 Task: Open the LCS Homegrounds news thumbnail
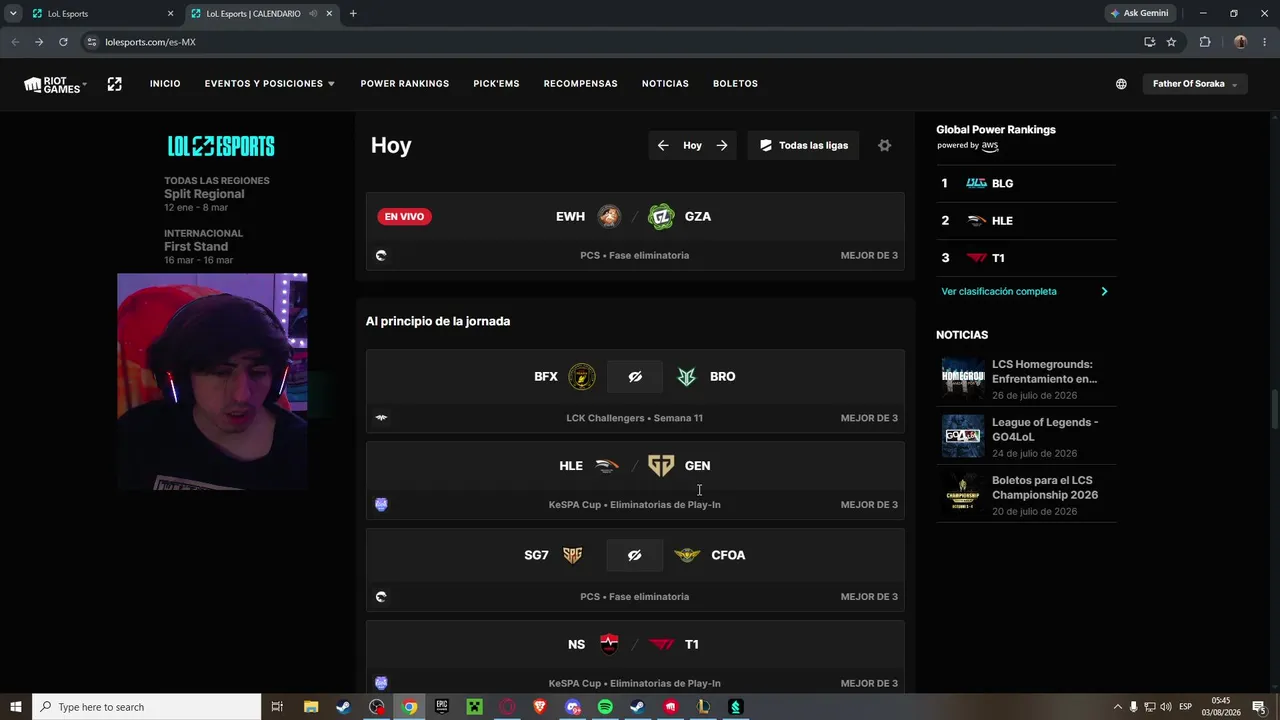click(963, 379)
